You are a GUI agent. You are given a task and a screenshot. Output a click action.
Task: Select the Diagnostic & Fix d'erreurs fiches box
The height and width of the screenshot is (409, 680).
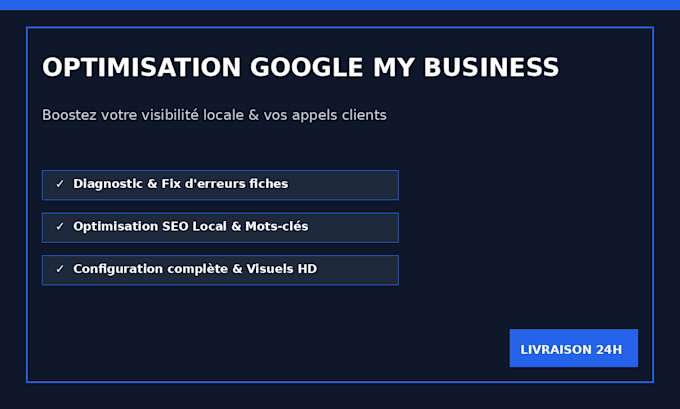[220, 185]
